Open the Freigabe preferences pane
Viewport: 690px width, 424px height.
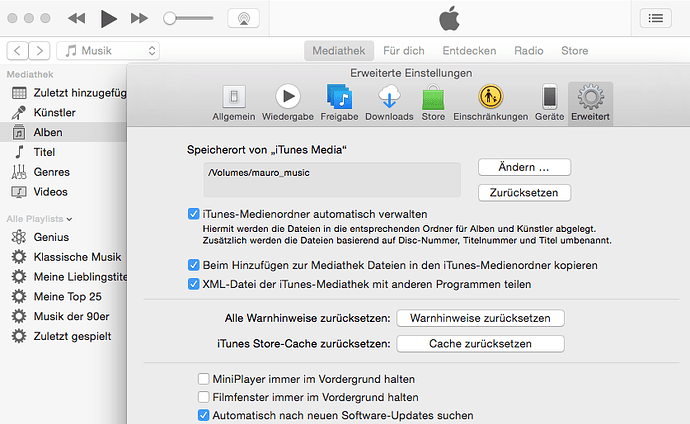coord(339,103)
